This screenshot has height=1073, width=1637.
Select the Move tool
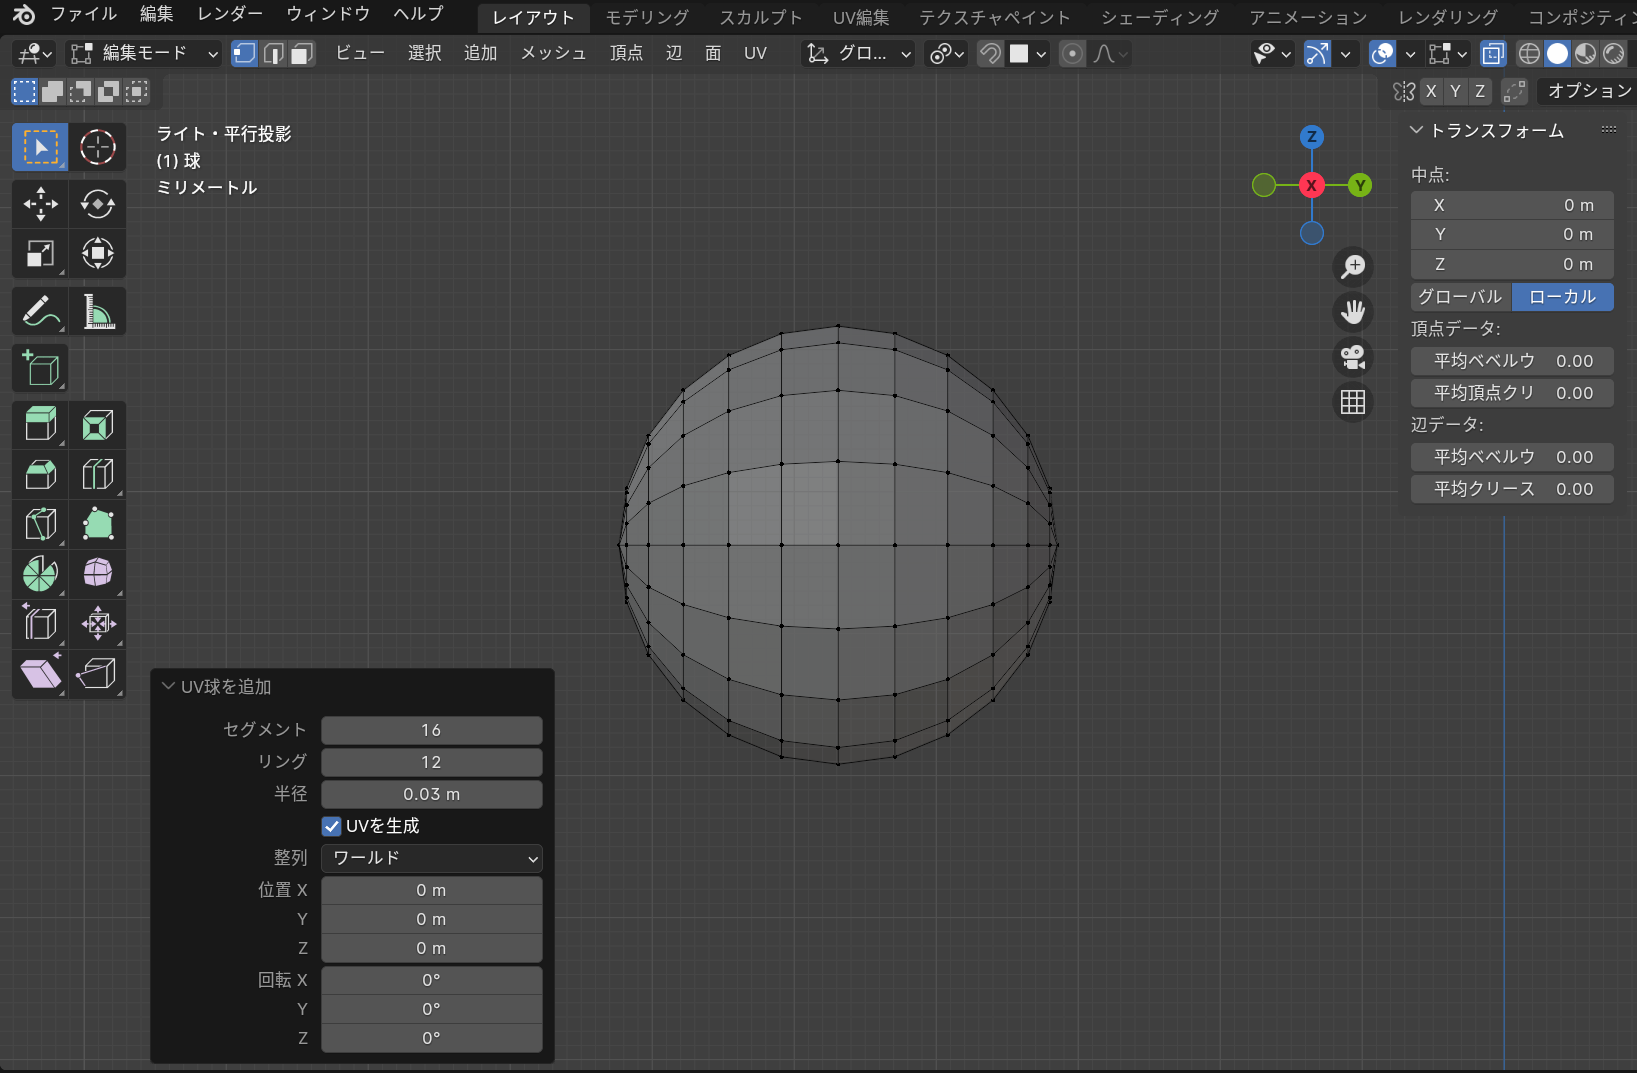tap(40, 204)
